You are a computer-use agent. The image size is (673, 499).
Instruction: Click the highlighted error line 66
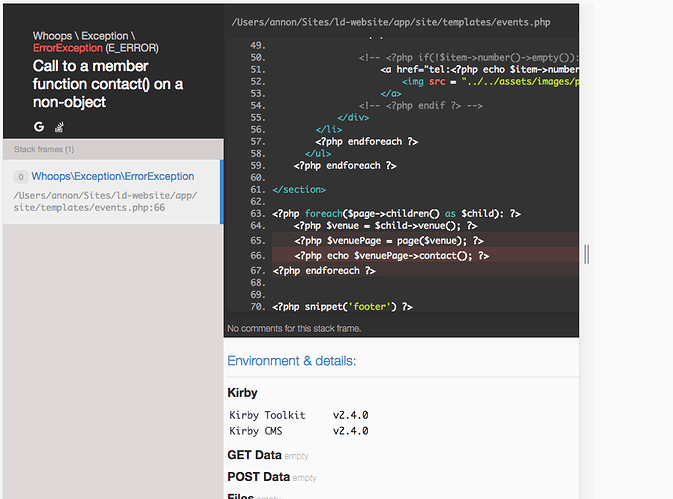(390, 256)
